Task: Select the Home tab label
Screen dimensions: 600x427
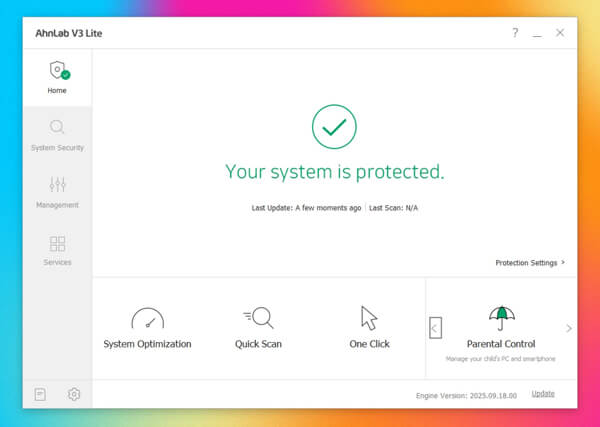Action: point(57,91)
